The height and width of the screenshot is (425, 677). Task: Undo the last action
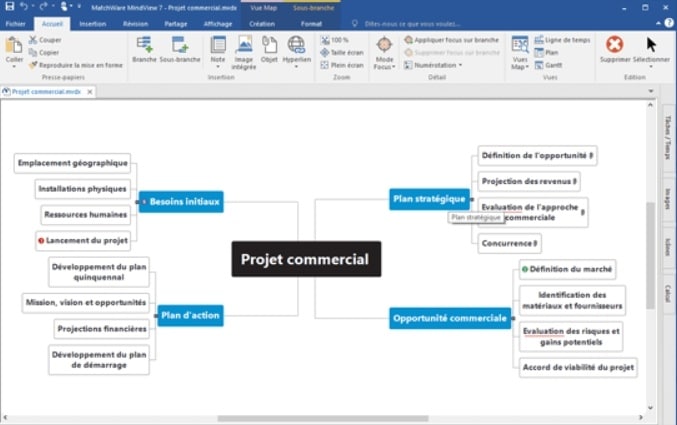coord(24,6)
